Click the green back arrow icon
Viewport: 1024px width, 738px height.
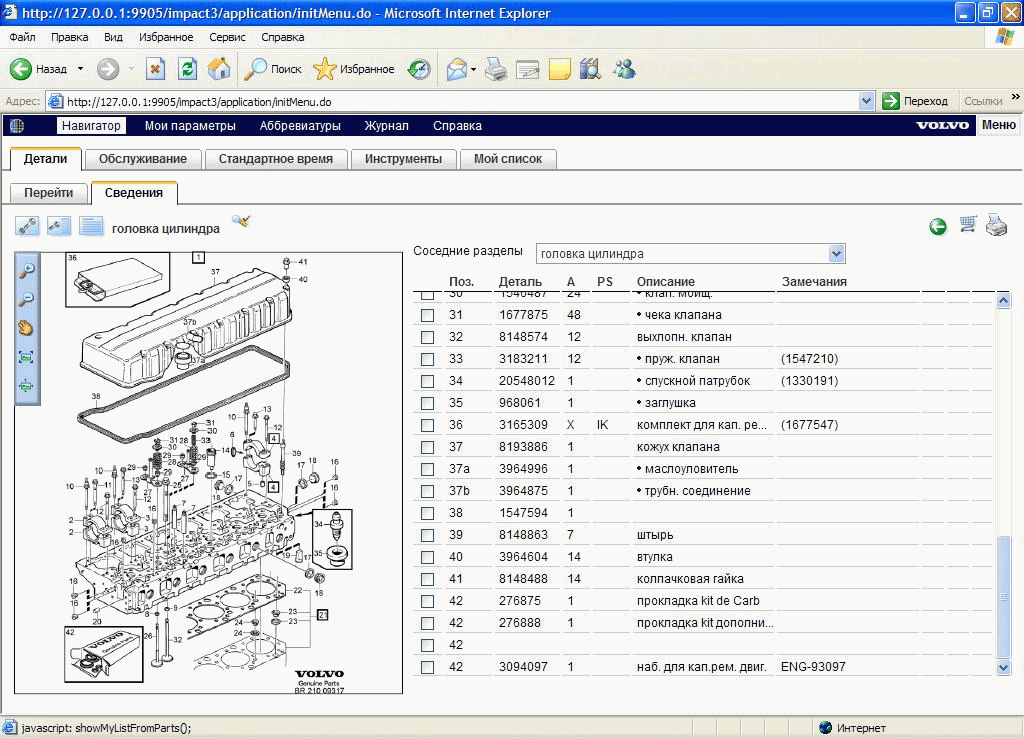[x=938, y=227]
